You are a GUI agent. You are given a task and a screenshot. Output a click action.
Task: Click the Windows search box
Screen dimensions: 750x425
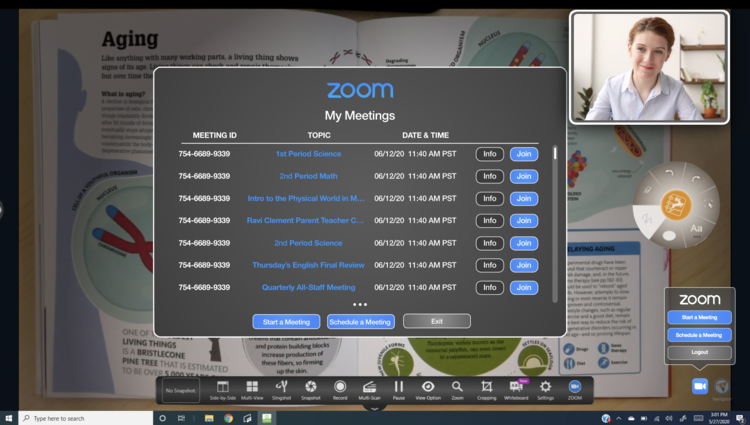click(86, 418)
